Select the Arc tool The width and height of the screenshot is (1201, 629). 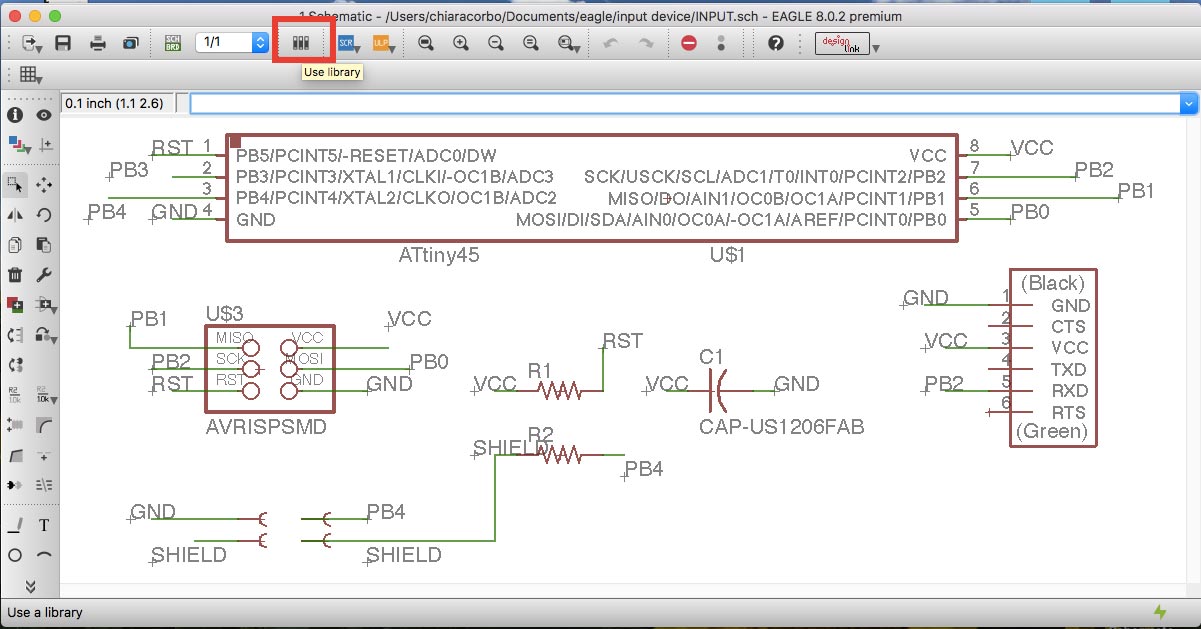click(x=44, y=555)
